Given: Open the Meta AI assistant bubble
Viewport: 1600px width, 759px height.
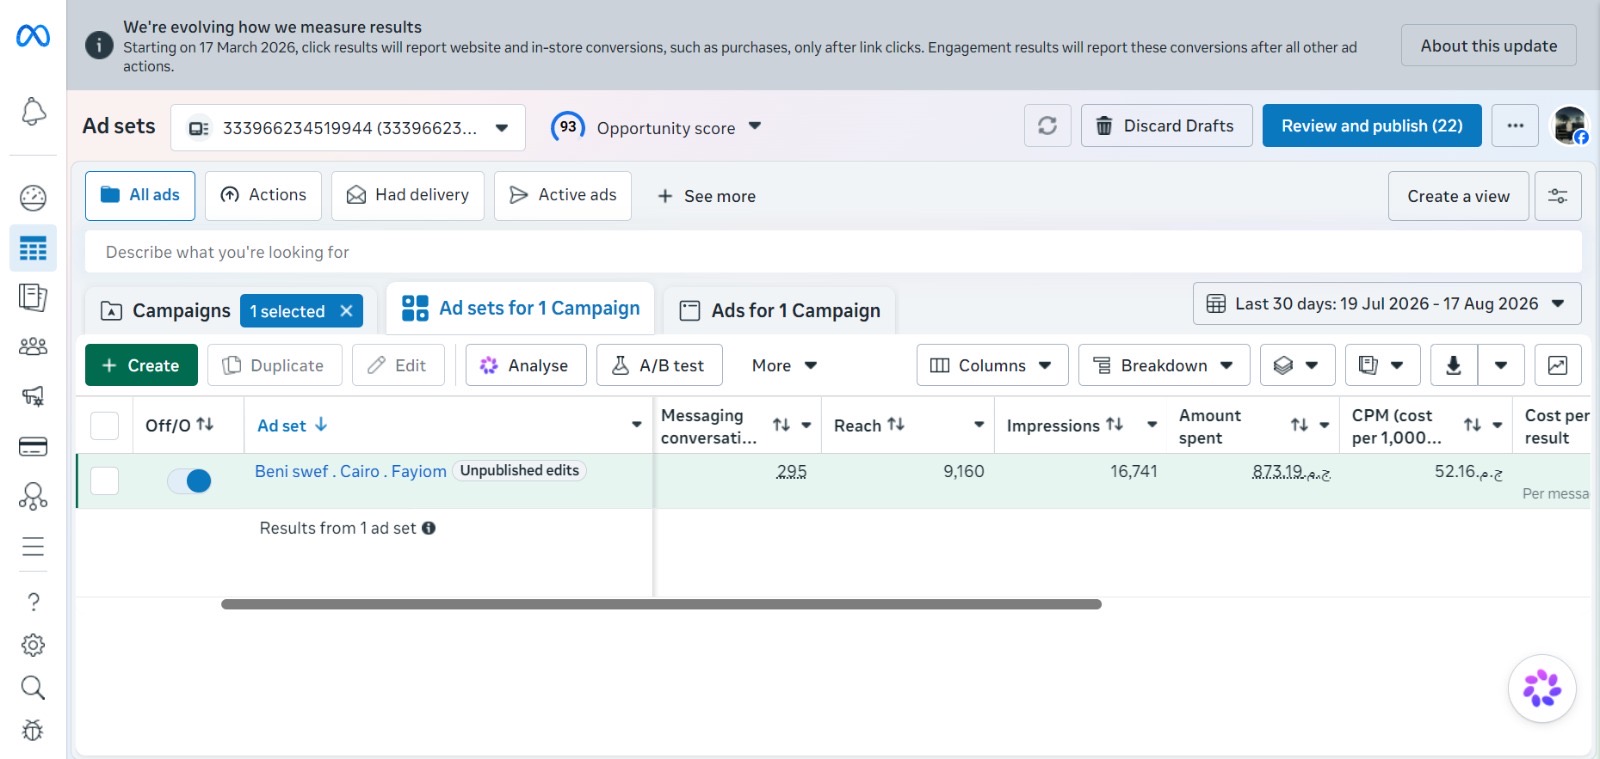Looking at the screenshot, I should tap(1542, 688).
